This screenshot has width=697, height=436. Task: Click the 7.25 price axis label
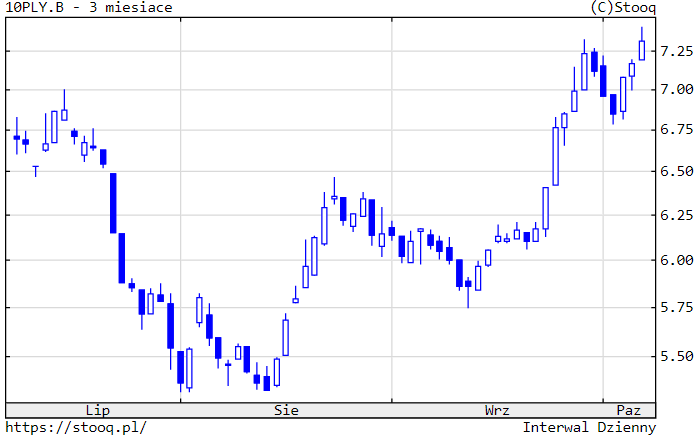coord(676,51)
